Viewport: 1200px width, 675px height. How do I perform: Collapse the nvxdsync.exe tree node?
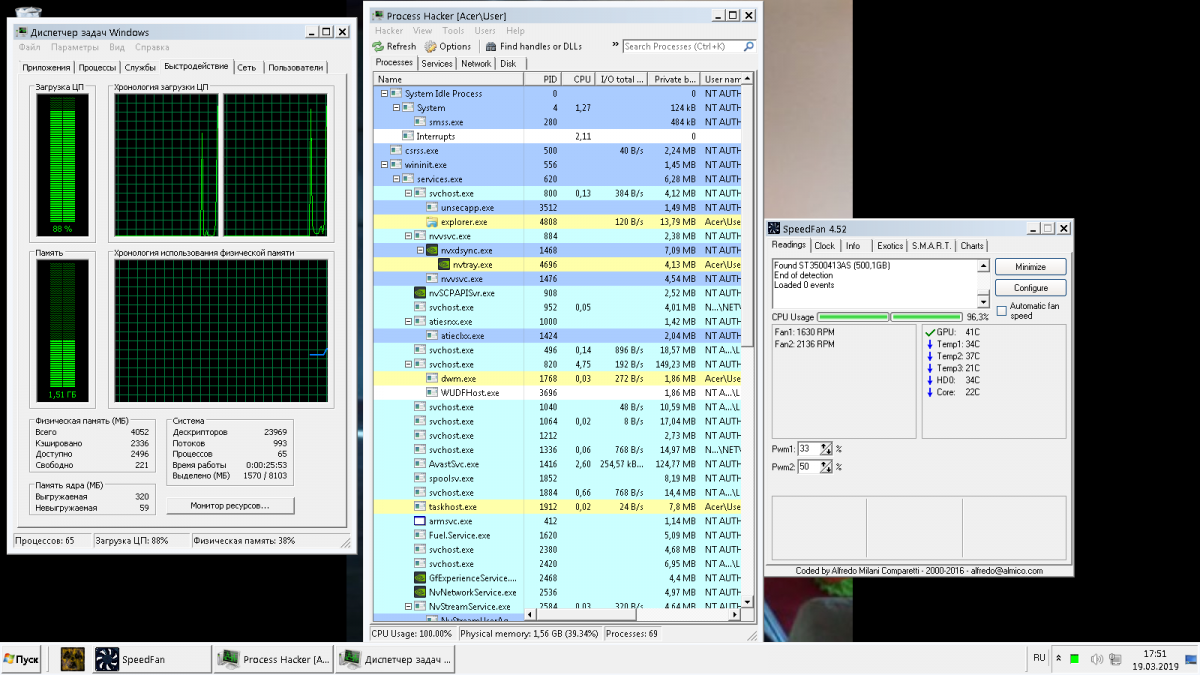[x=420, y=251]
